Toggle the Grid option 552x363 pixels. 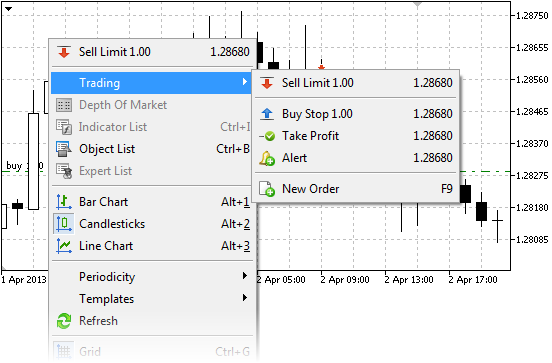[152, 351]
